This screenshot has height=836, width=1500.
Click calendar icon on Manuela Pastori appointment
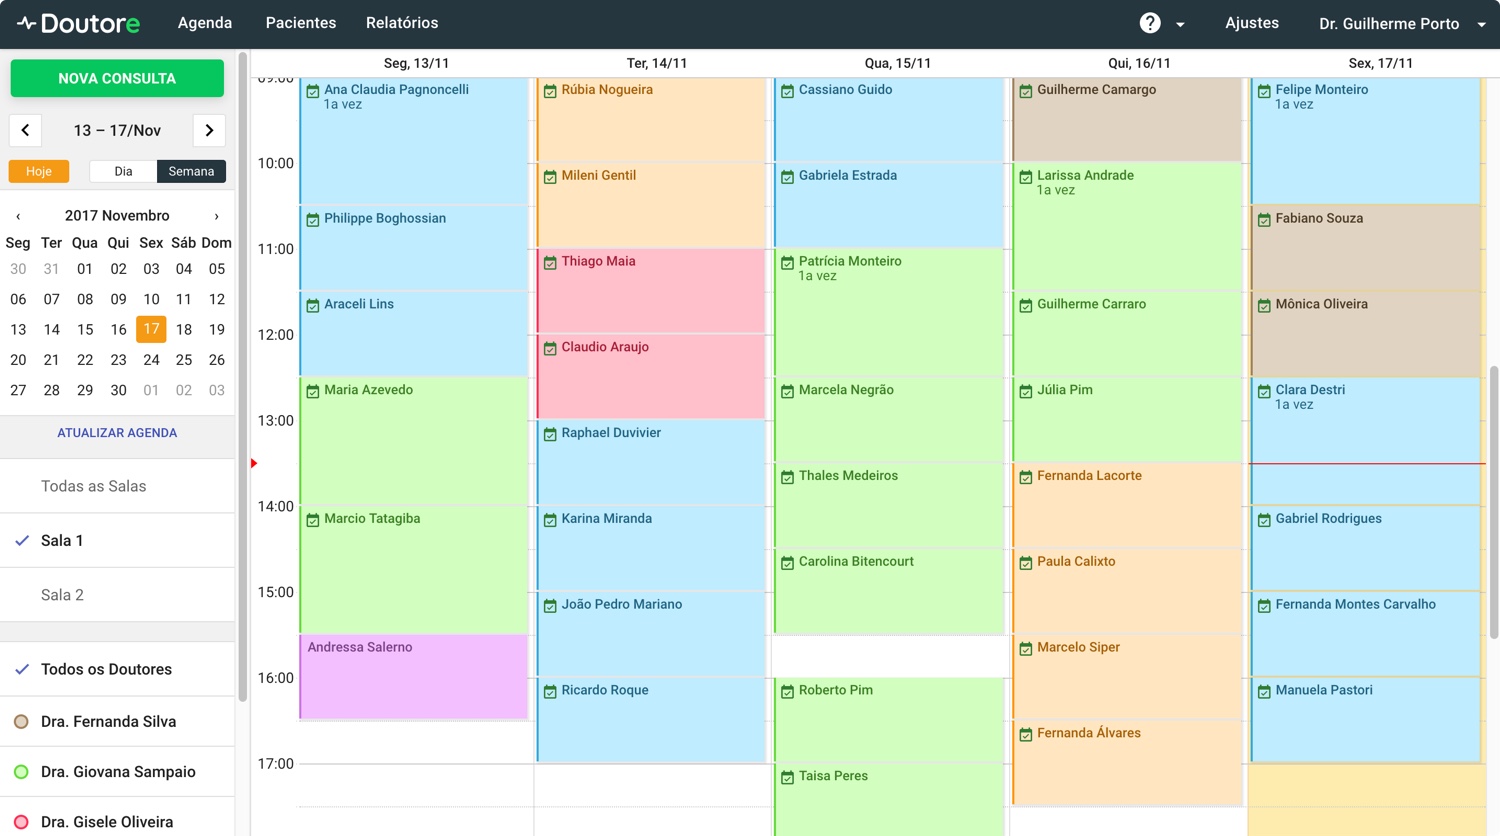coord(1264,692)
